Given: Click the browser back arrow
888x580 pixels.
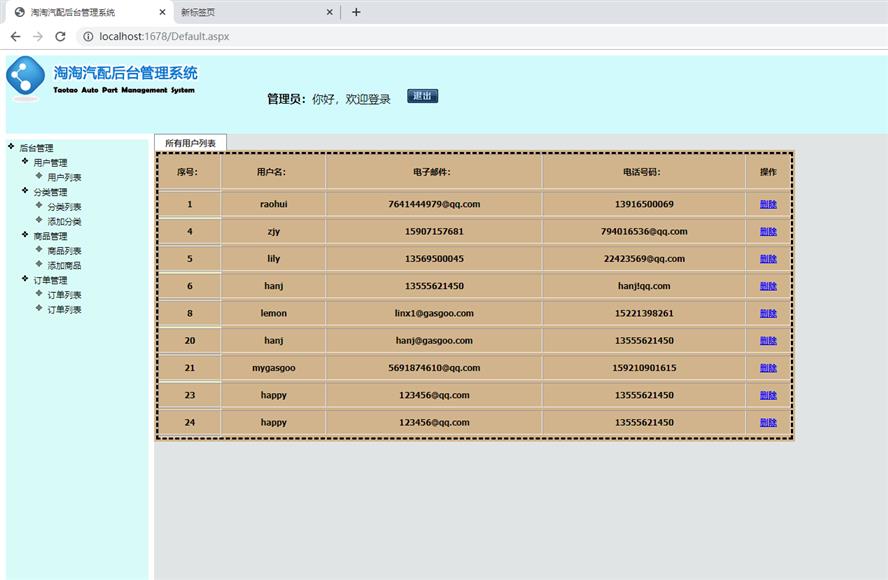Looking at the screenshot, I should tap(15, 37).
